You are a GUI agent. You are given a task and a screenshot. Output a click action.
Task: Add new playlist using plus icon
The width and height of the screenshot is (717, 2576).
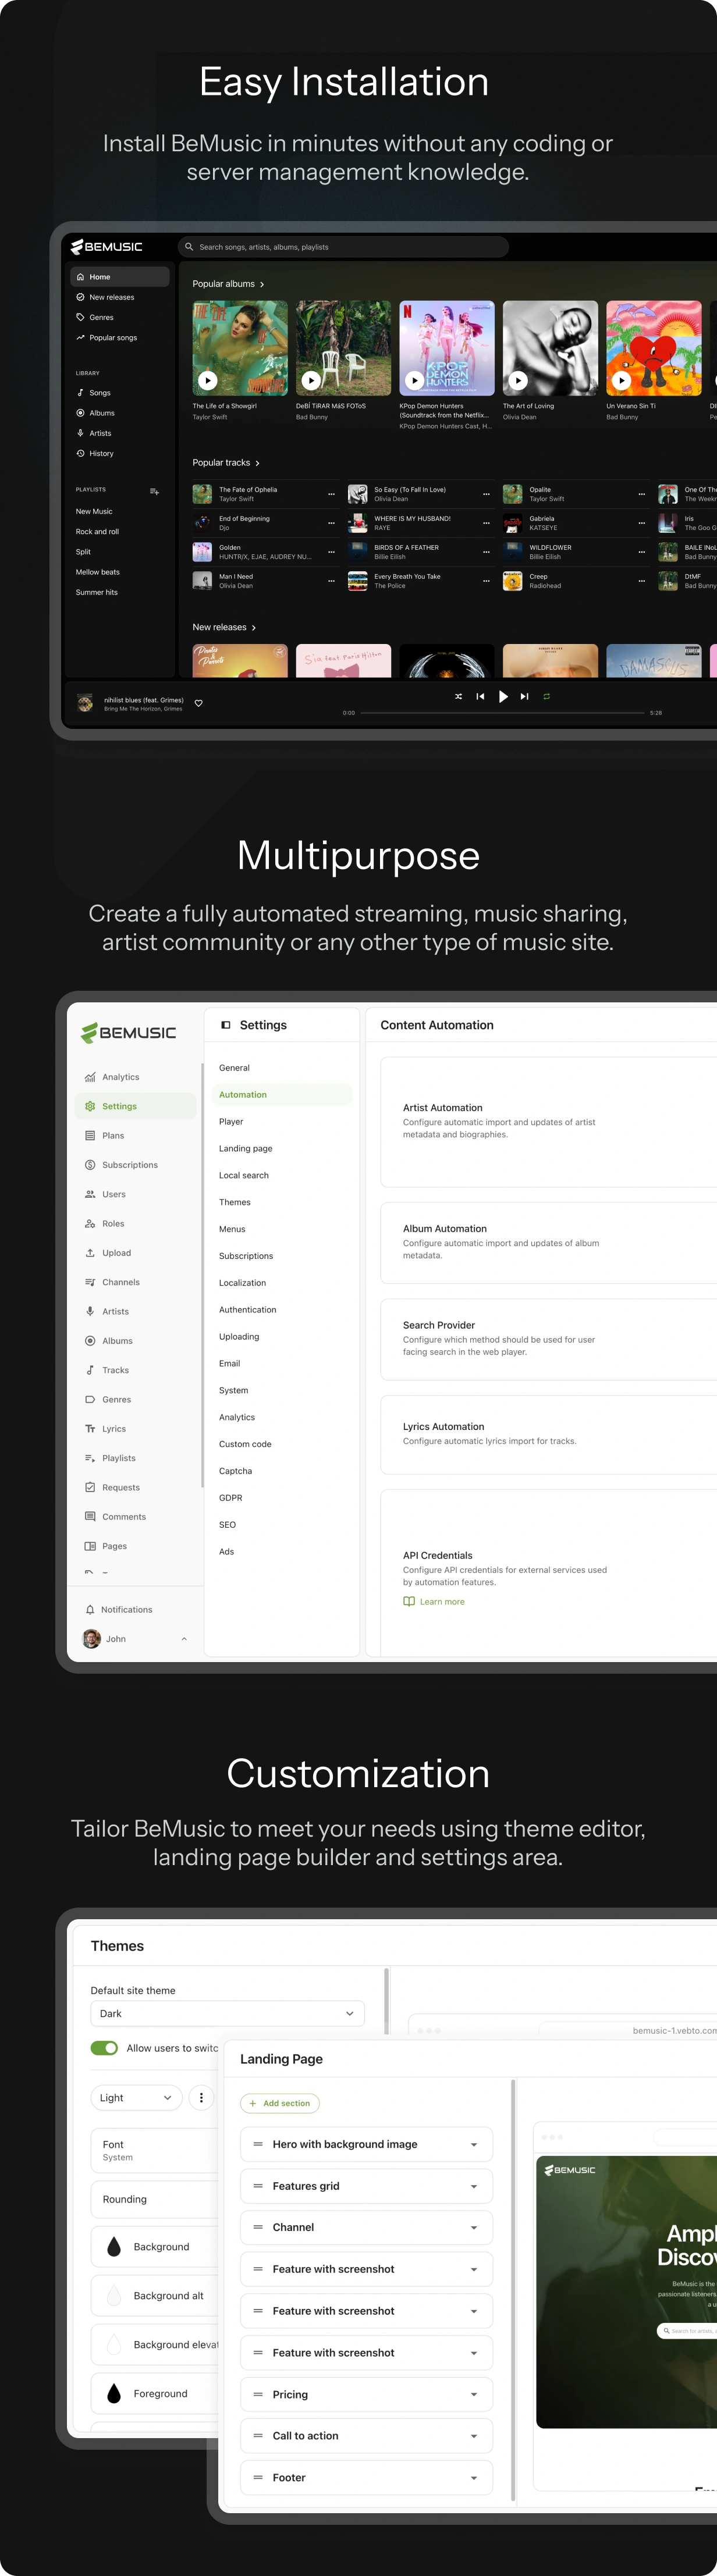click(x=154, y=491)
